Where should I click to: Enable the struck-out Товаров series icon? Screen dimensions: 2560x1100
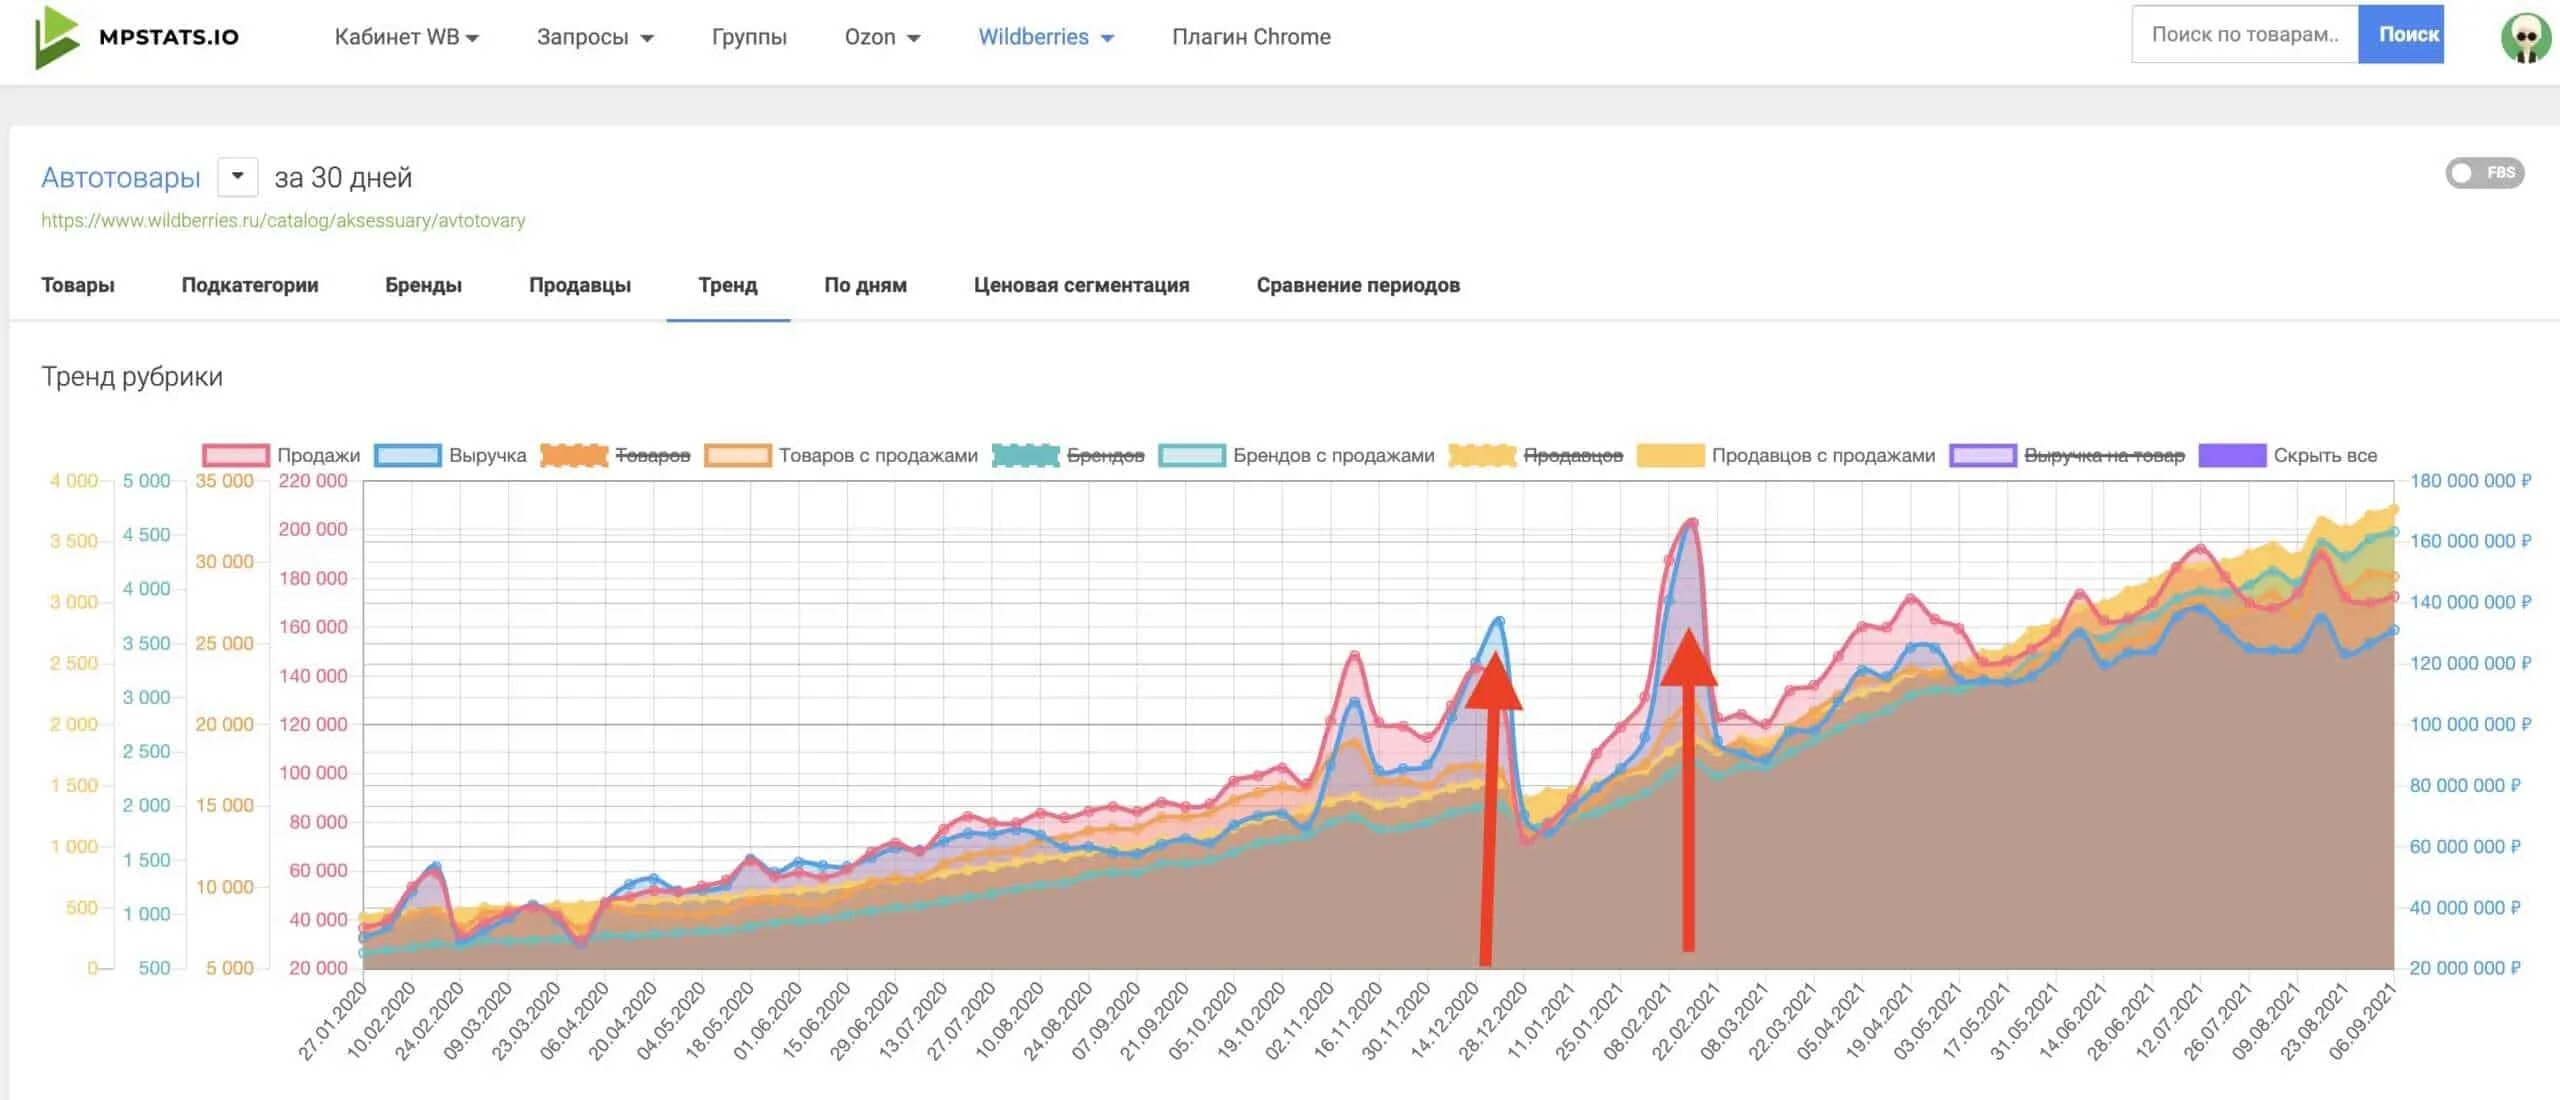coord(574,455)
